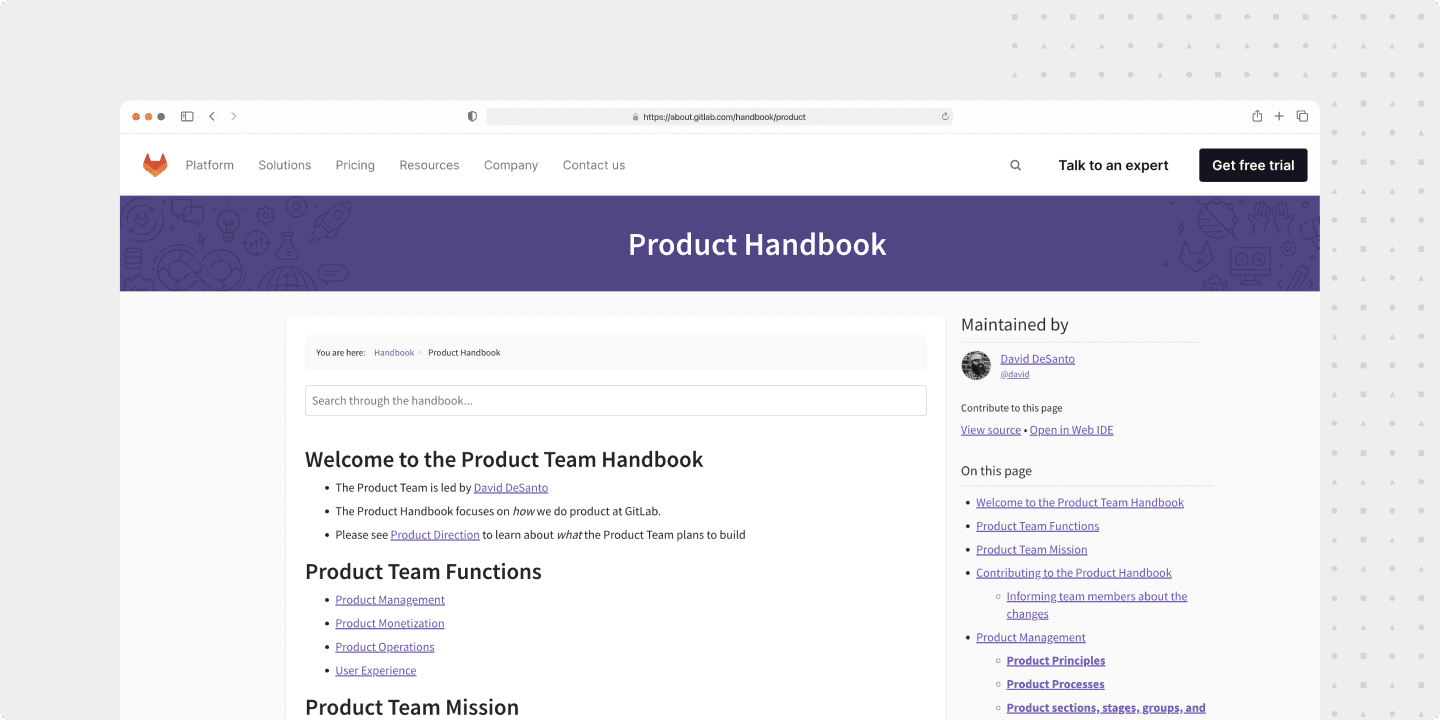Open the Company menu
1440x720 pixels.
coord(511,165)
